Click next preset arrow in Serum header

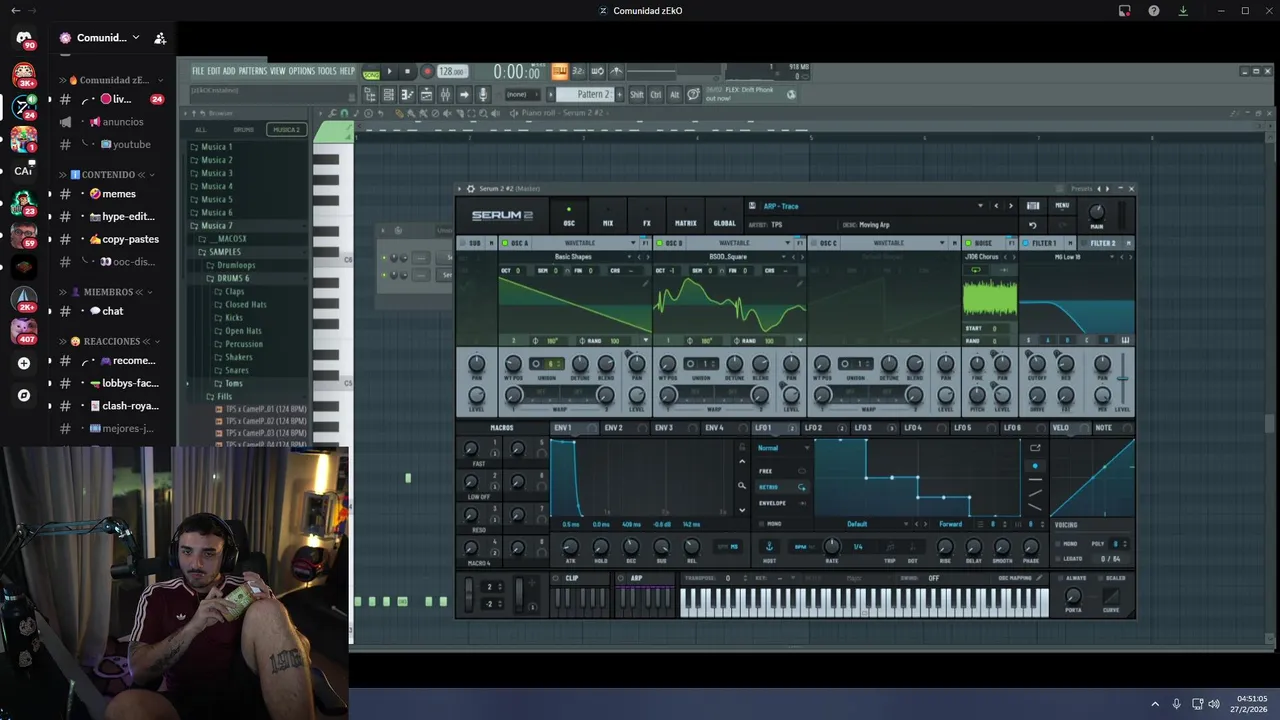coord(1010,206)
